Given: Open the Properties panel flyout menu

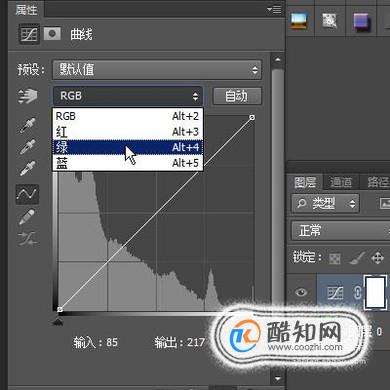Looking at the screenshot, I should [x=274, y=10].
